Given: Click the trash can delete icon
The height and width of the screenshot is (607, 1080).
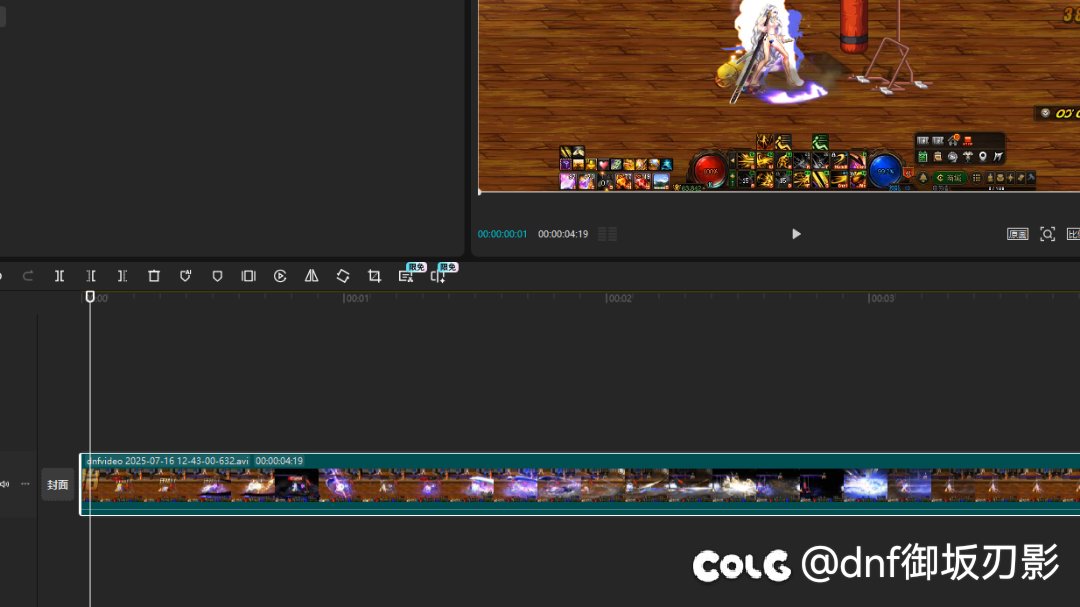Looking at the screenshot, I should click(154, 276).
